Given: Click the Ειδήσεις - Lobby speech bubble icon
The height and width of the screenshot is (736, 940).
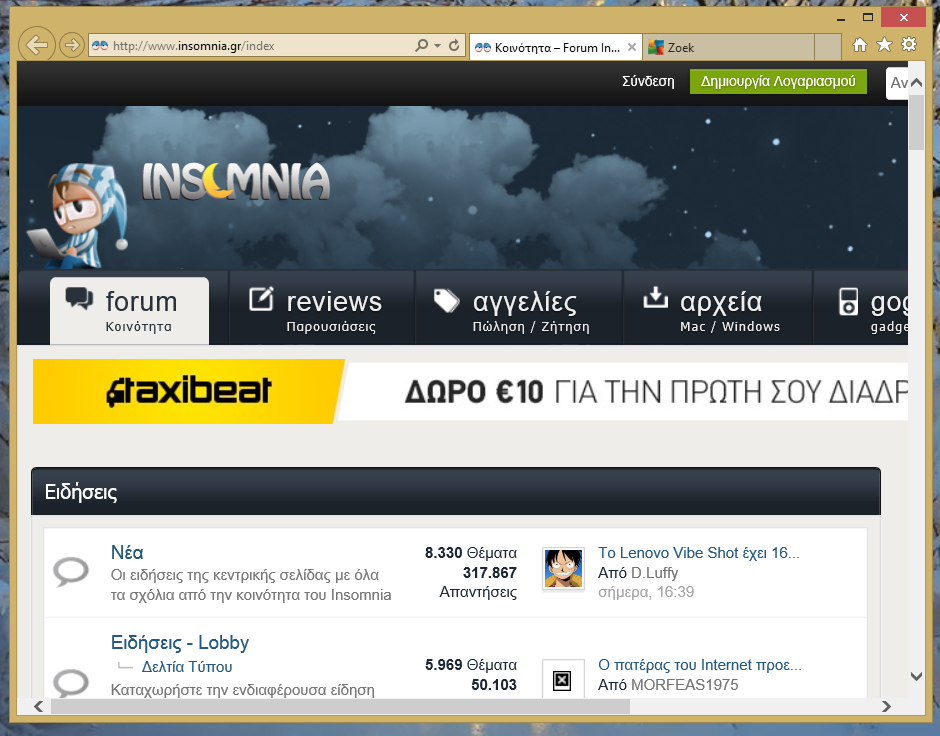Looking at the screenshot, I should [x=71, y=683].
